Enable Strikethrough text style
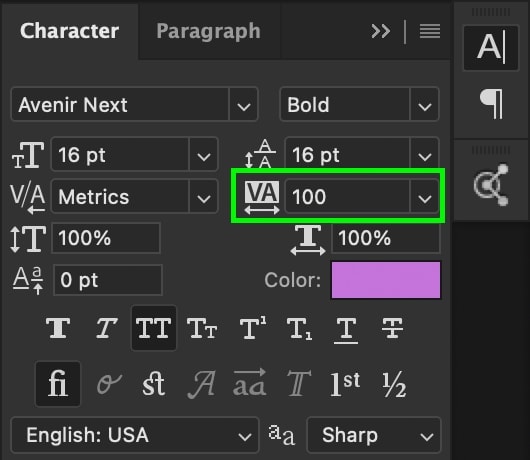The image size is (530, 460). (x=392, y=328)
